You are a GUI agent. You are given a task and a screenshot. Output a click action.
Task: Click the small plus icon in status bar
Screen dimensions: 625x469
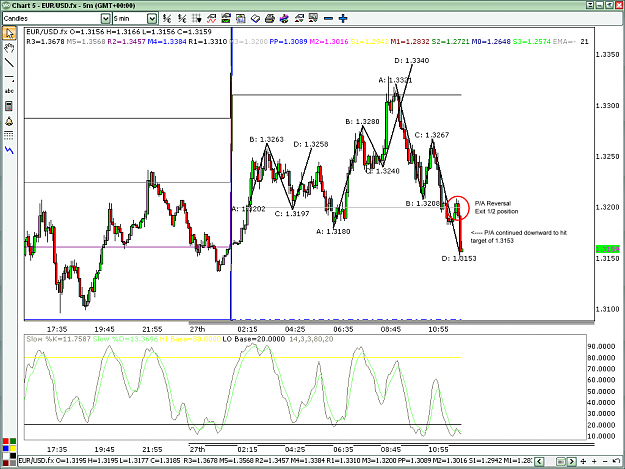pyautogui.click(x=594, y=461)
